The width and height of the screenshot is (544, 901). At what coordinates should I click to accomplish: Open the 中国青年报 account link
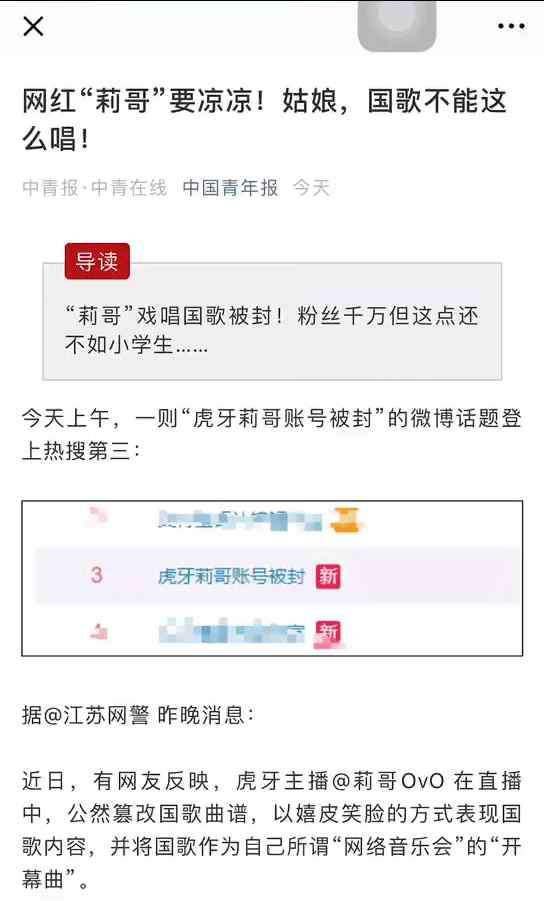point(230,187)
